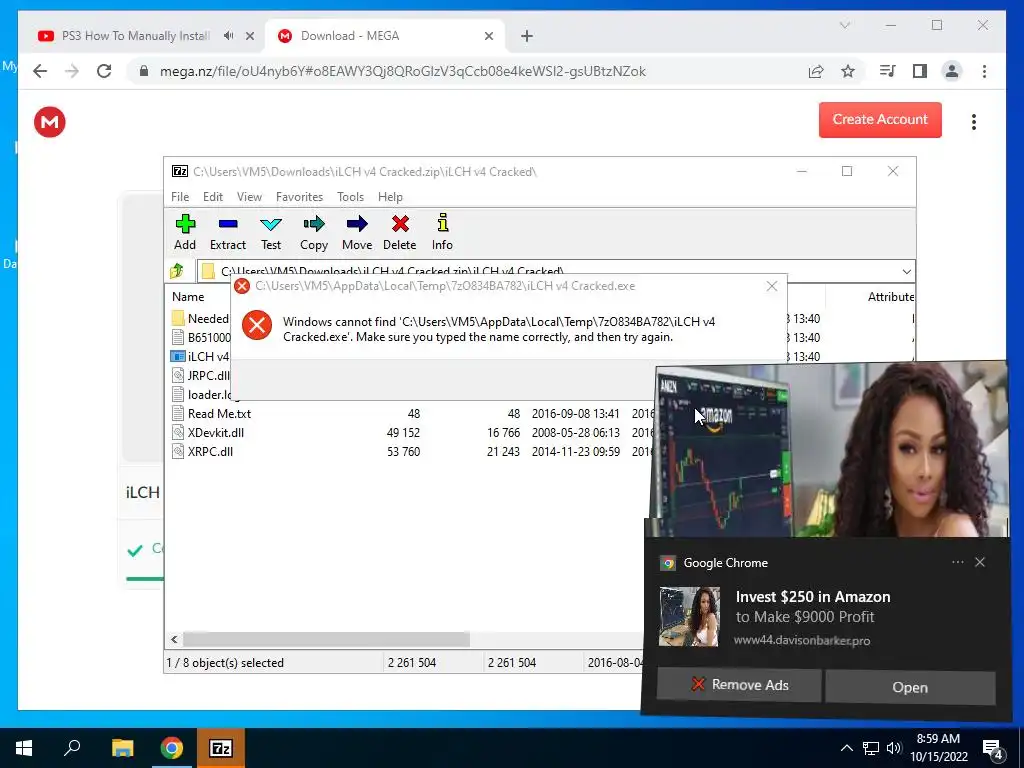Click the notification ad thumbnail image

pos(689,616)
